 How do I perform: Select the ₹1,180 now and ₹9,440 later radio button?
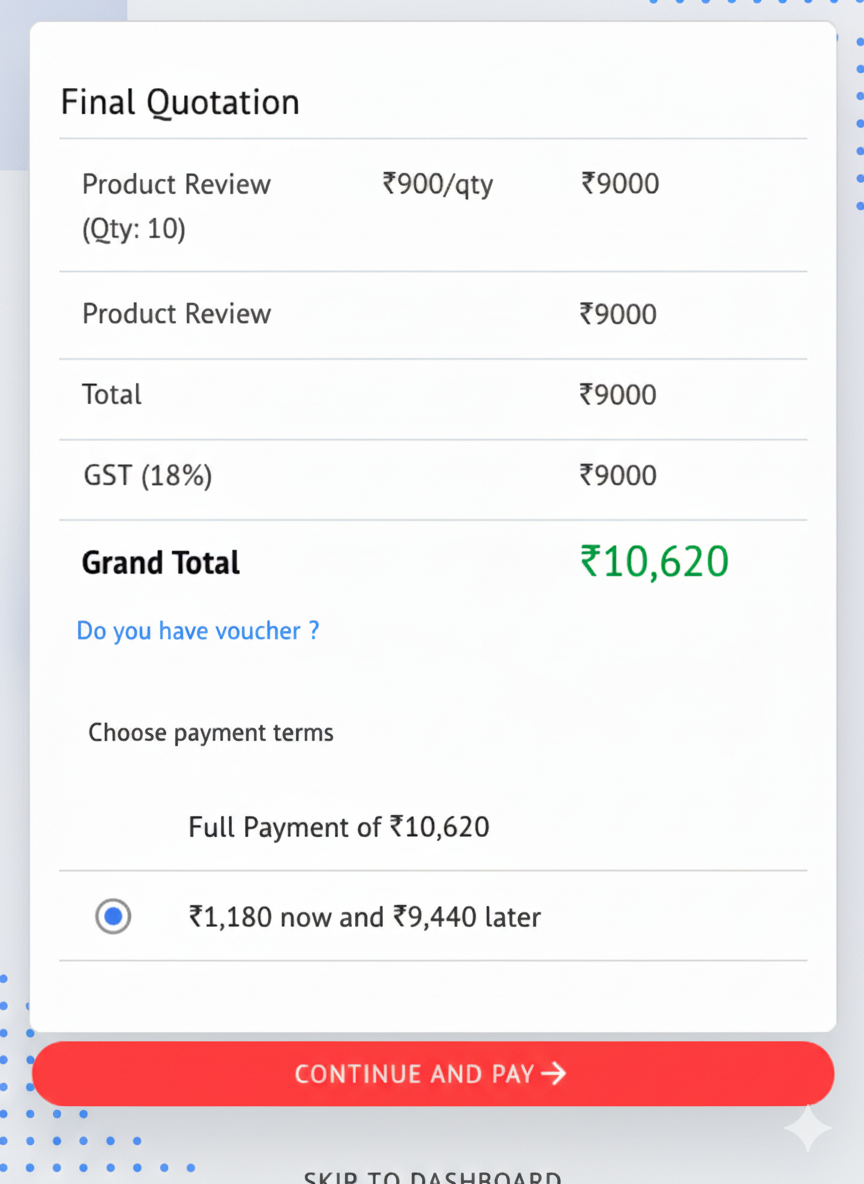(113, 916)
